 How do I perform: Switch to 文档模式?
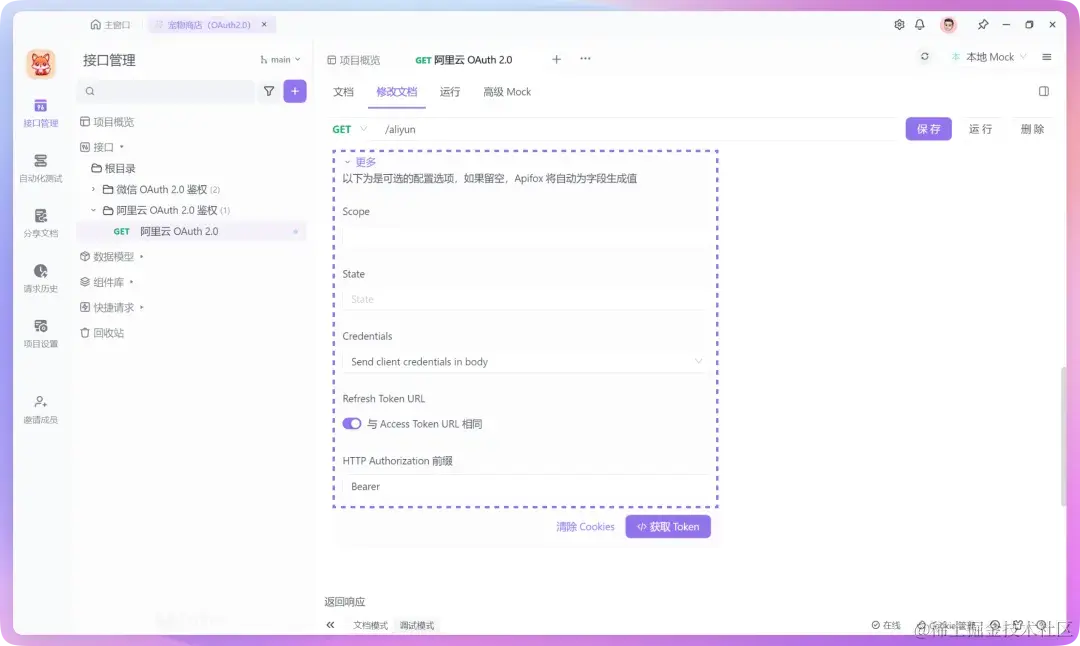pos(371,625)
